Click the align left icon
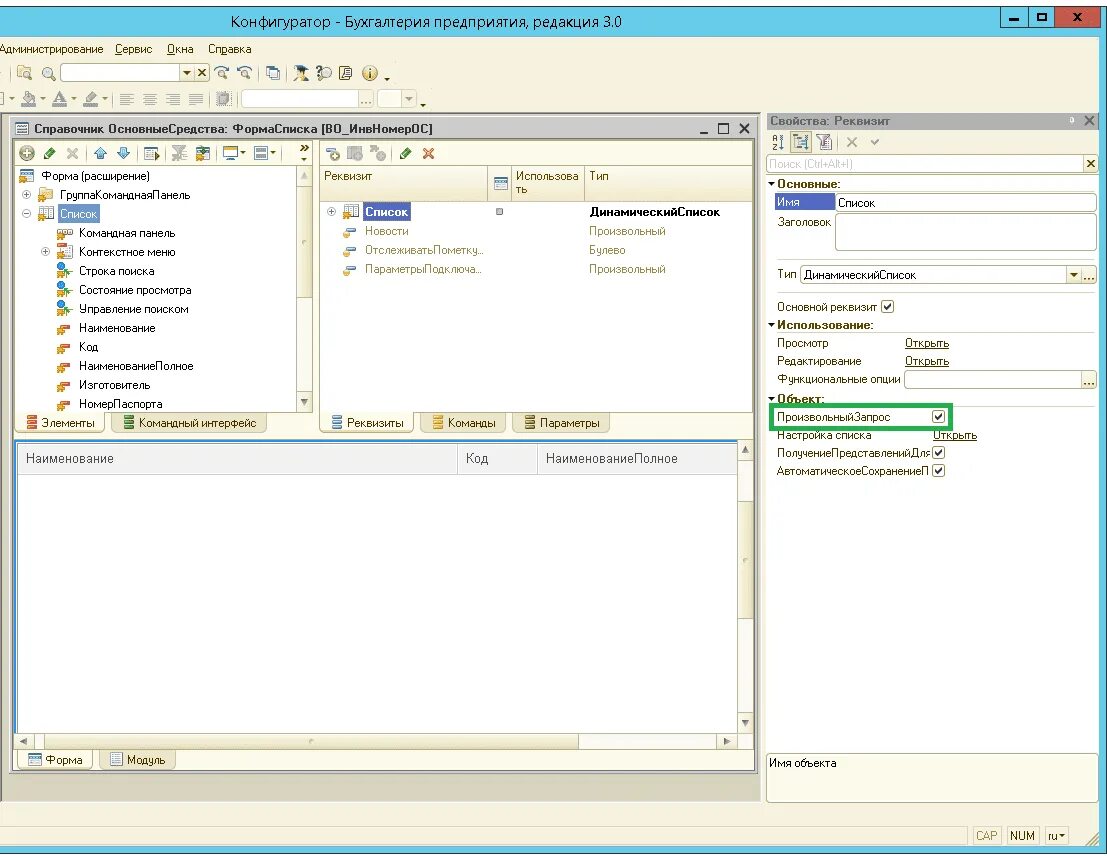The height and width of the screenshot is (856, 1107). tap(126, 99)
